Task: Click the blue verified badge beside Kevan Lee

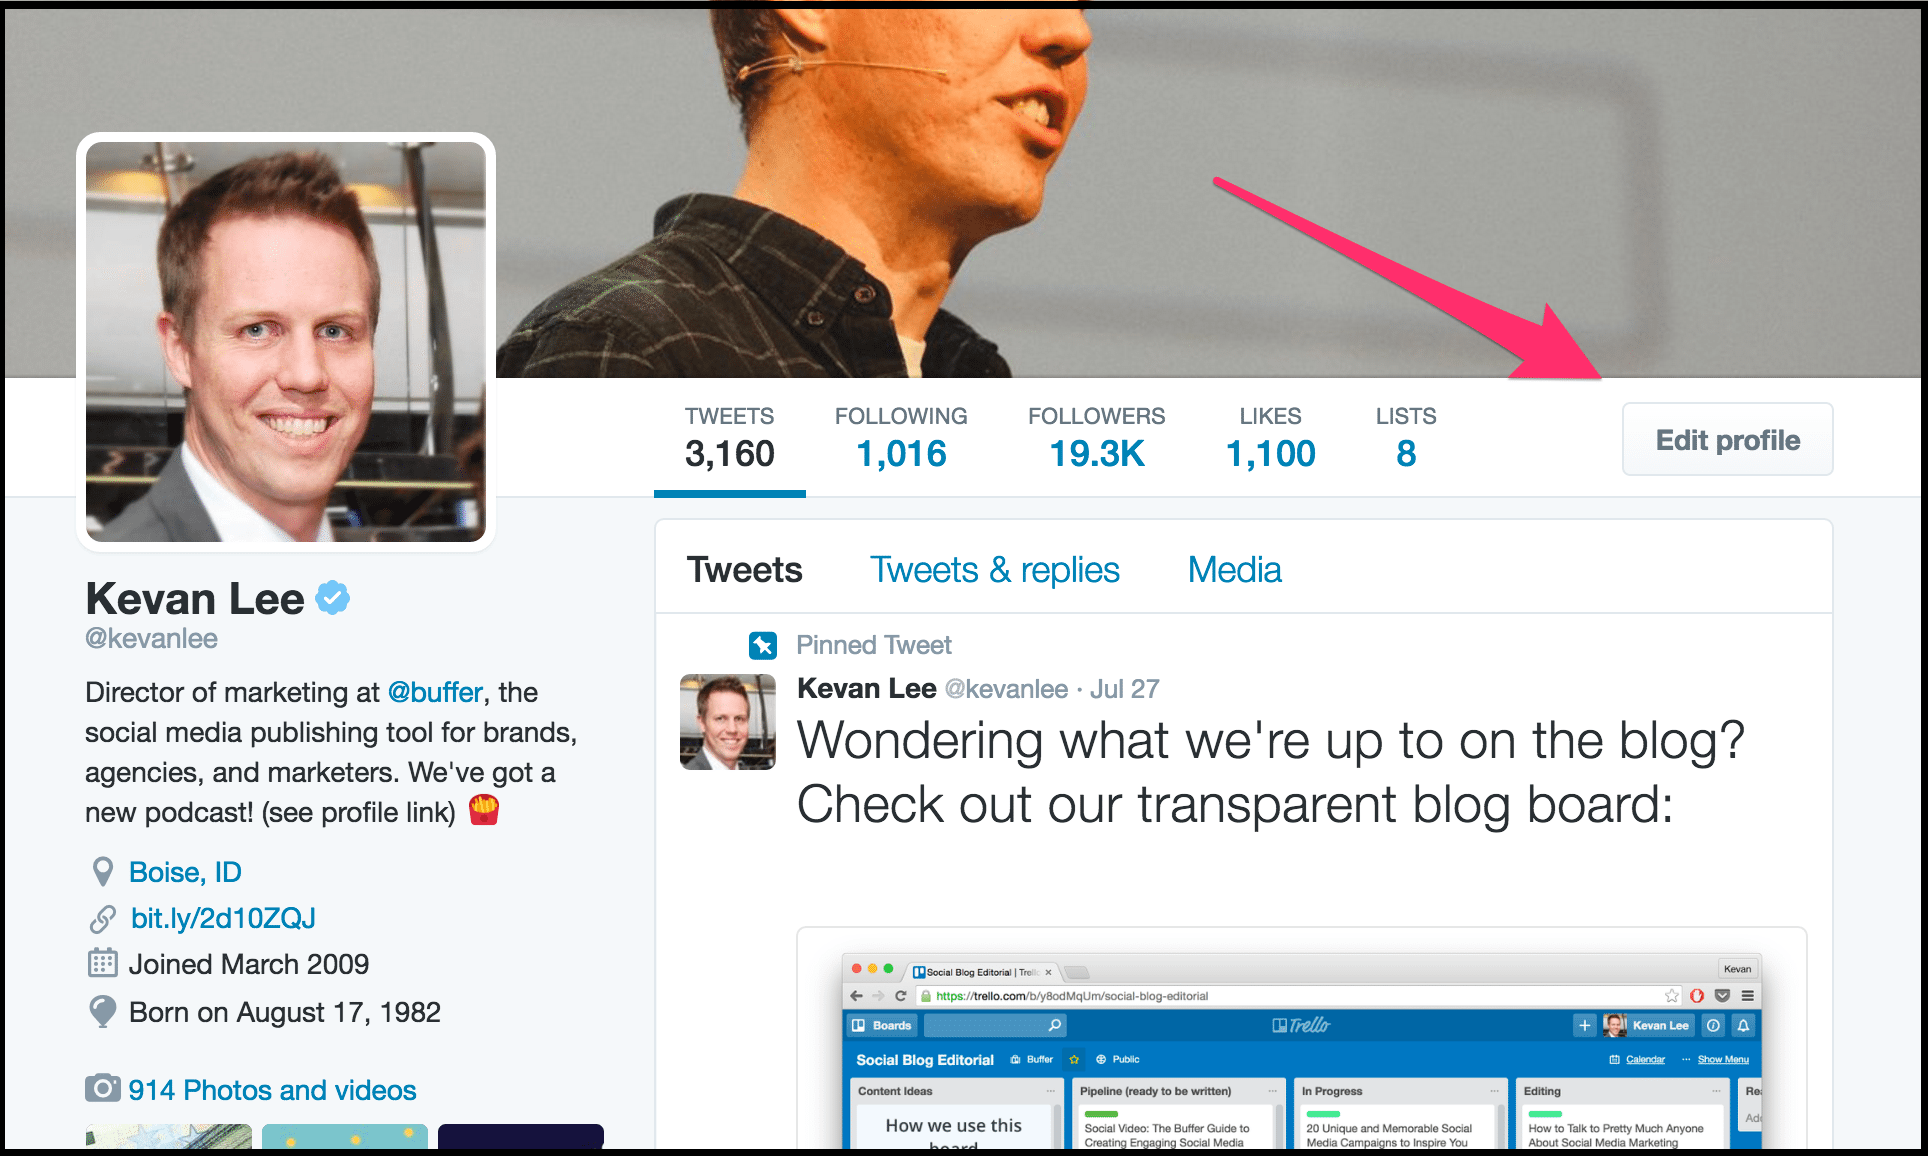Action: coord(333,598)
